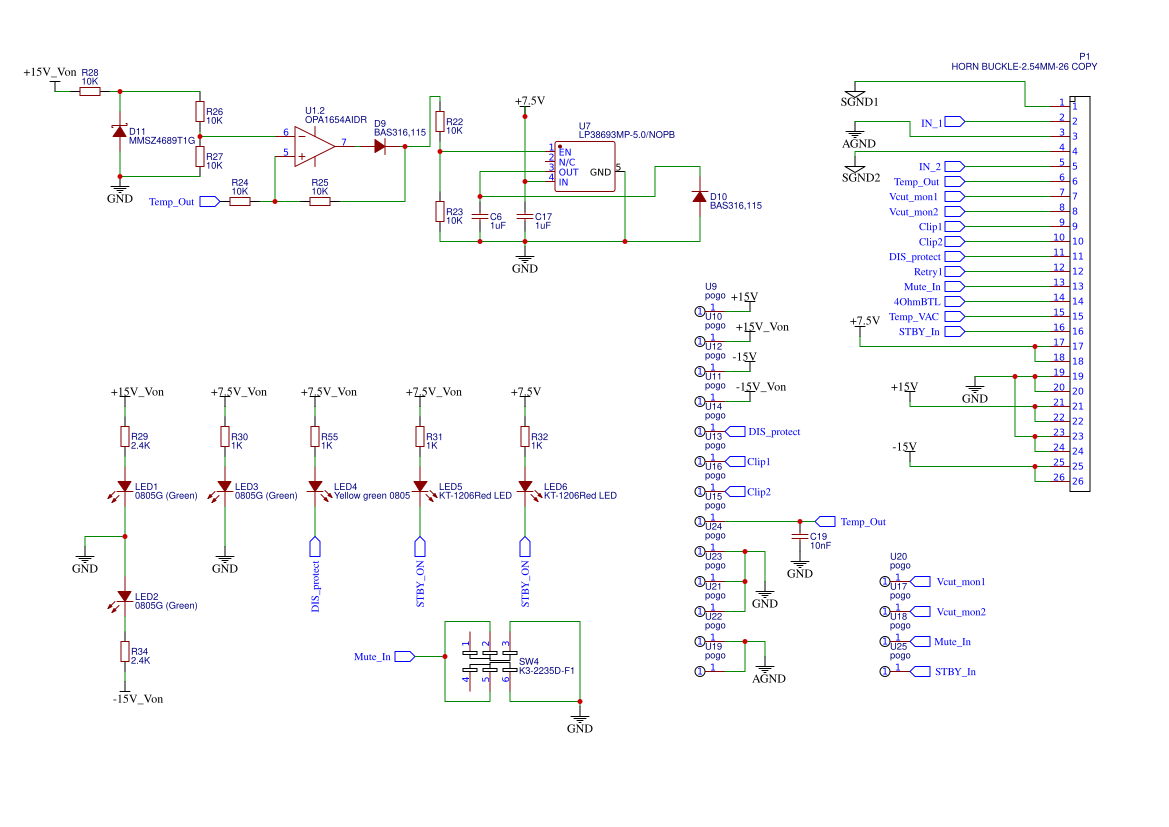Click the Mute_In port flag near SW4

tap(404, 656)
